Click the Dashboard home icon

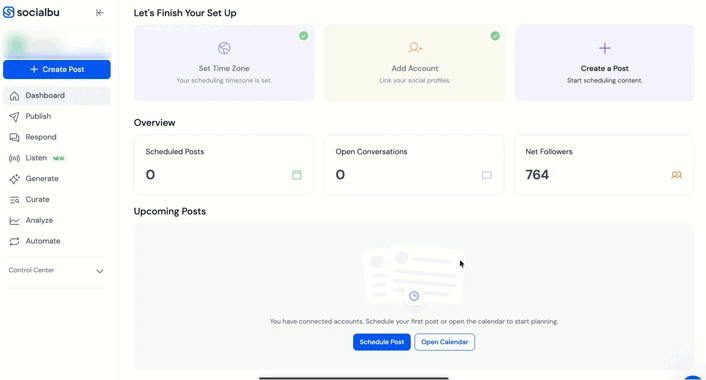point(14,96)
